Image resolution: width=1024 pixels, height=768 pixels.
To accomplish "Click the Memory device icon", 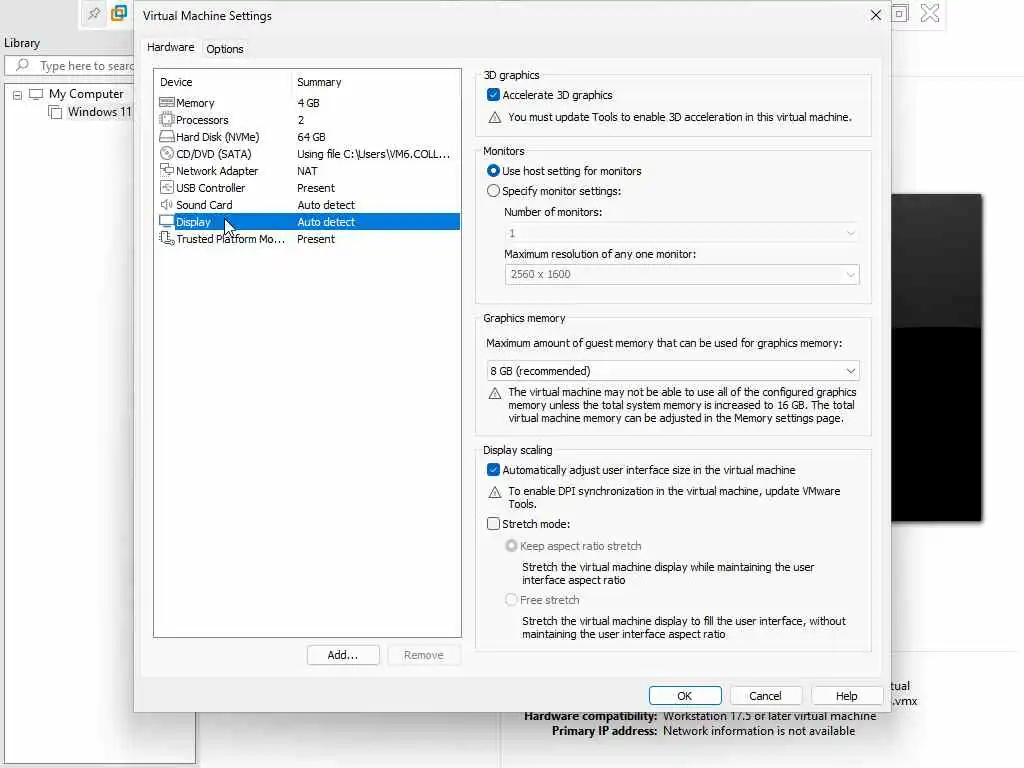I will 167,103.
